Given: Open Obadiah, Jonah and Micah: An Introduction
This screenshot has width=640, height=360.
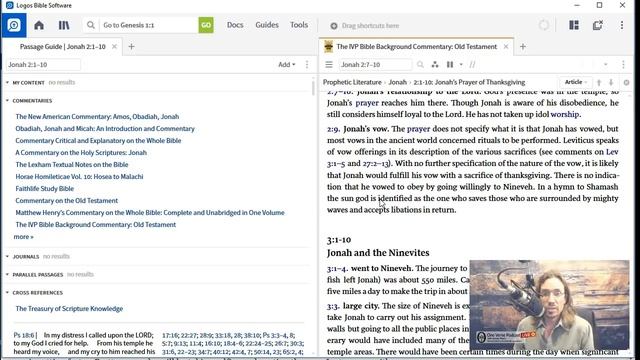Looking at the screenshot, I should pyautogui.click(x=105, y=129).
